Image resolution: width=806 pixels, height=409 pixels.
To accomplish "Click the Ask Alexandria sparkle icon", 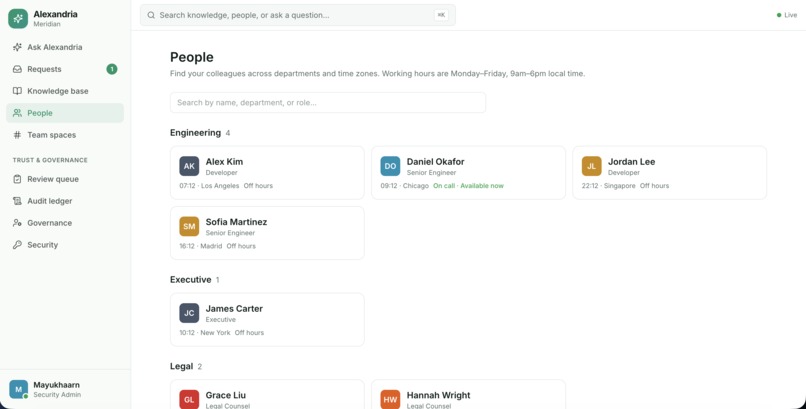I will coord(17,47).
